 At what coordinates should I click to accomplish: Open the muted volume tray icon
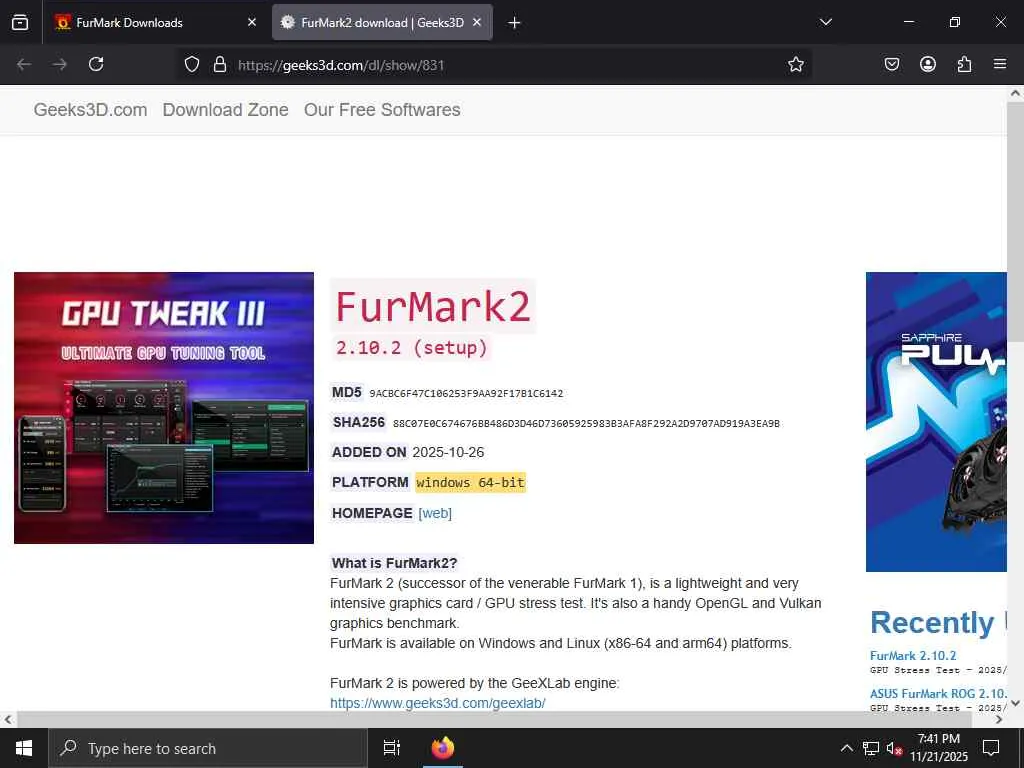point(894,748)
